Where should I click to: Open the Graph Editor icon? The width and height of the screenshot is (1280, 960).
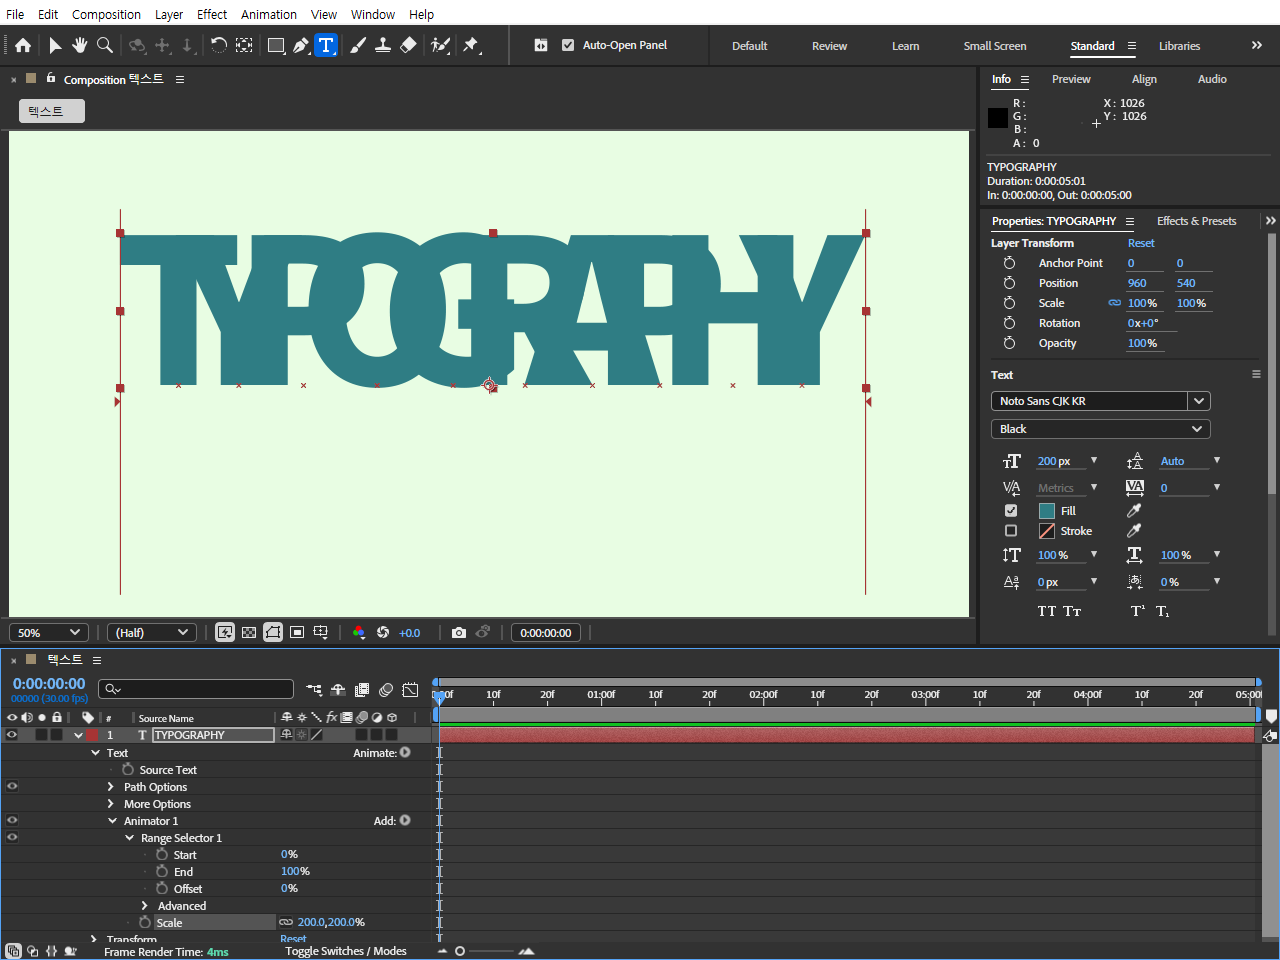click(x=410, y=689)
